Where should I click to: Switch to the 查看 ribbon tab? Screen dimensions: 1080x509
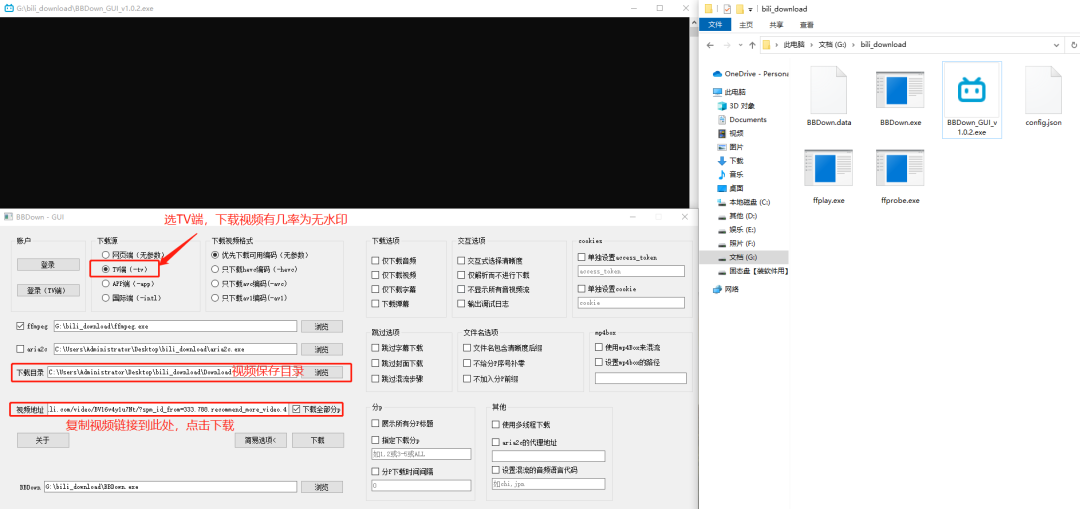807,25
